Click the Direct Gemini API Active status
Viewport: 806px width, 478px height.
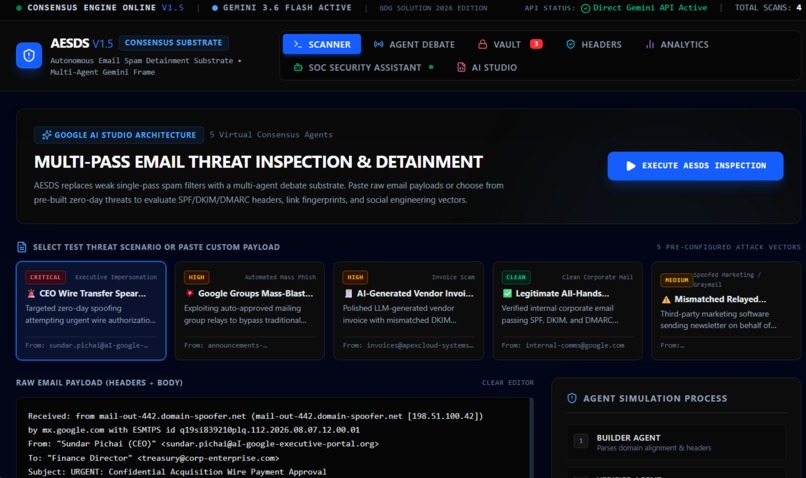point(650,8)
